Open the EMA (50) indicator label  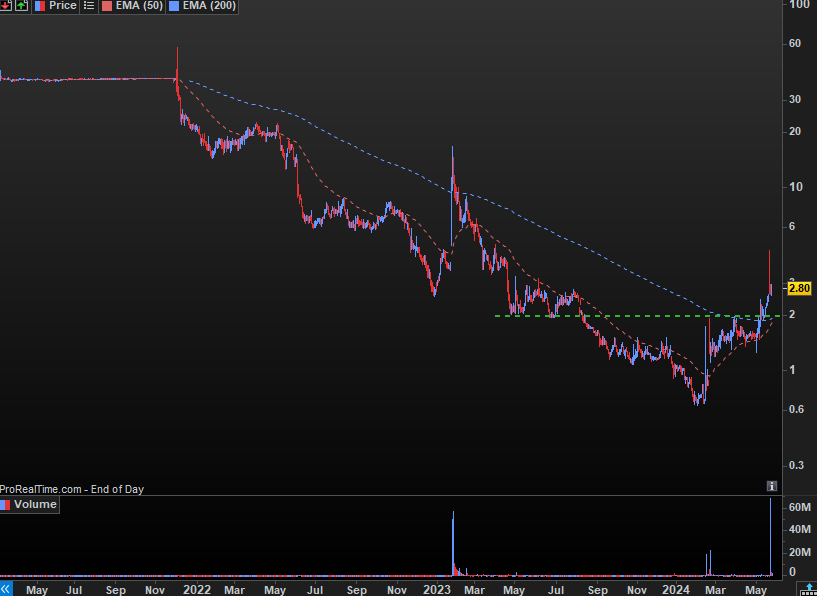coord(139,6)
